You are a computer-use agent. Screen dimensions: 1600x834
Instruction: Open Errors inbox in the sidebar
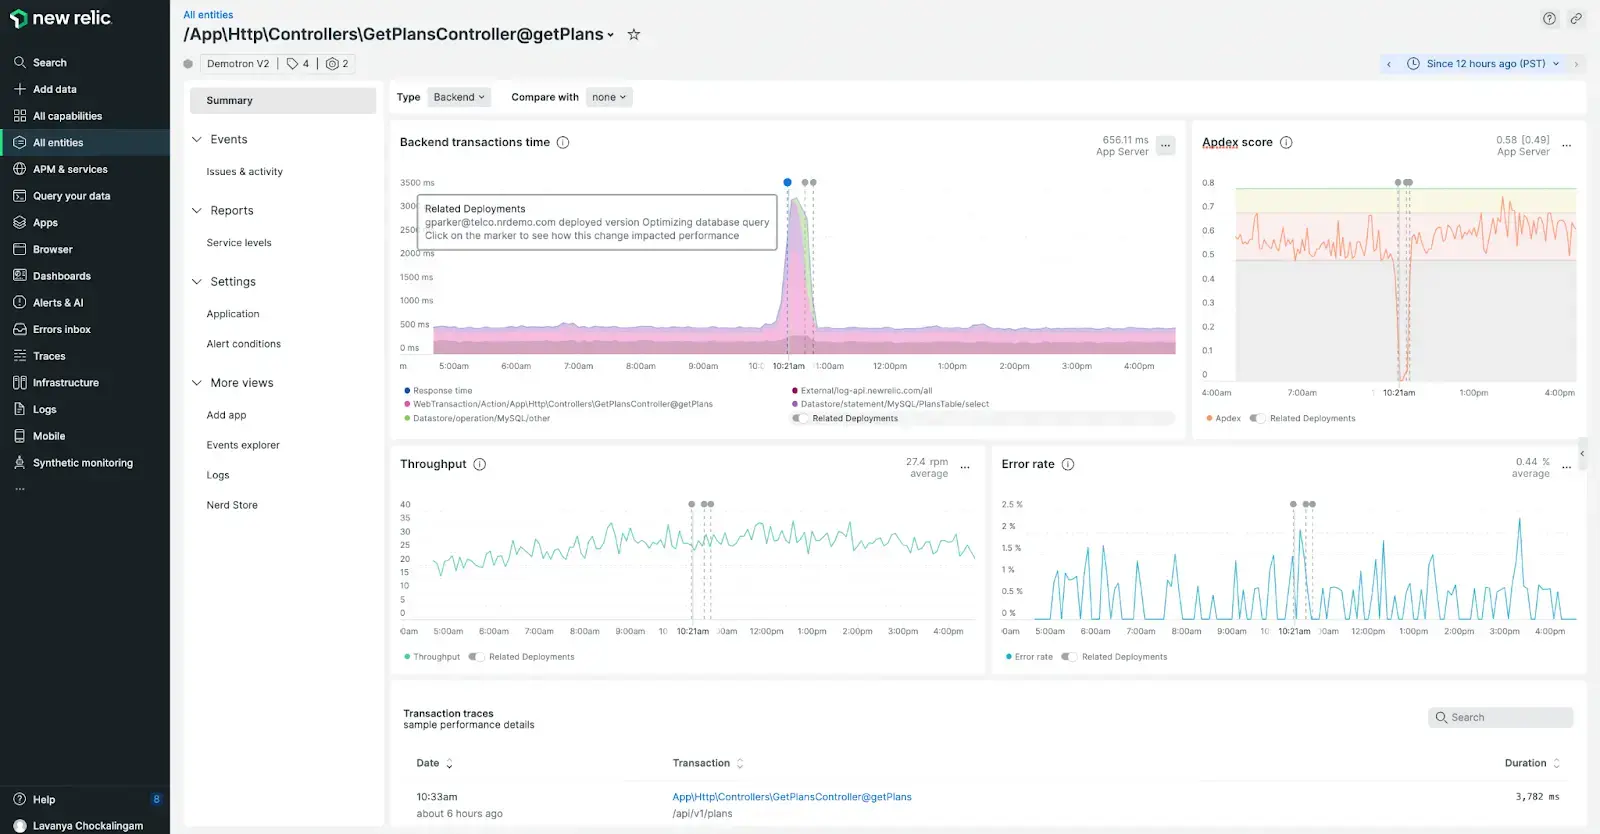point(61,329)
